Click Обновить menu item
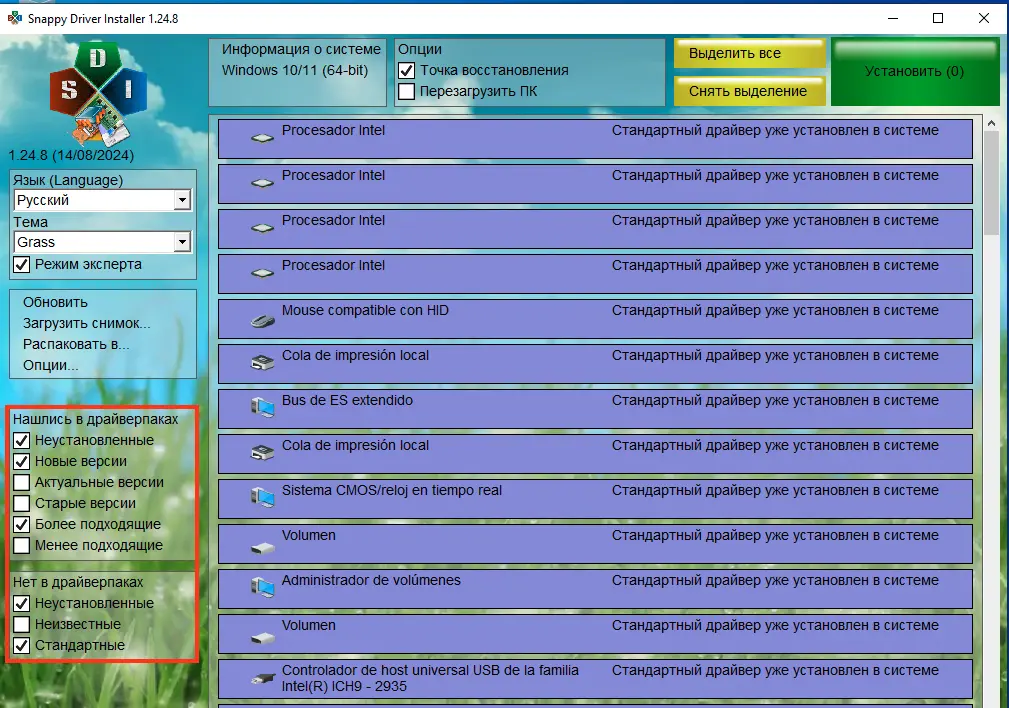 [55, 303]
